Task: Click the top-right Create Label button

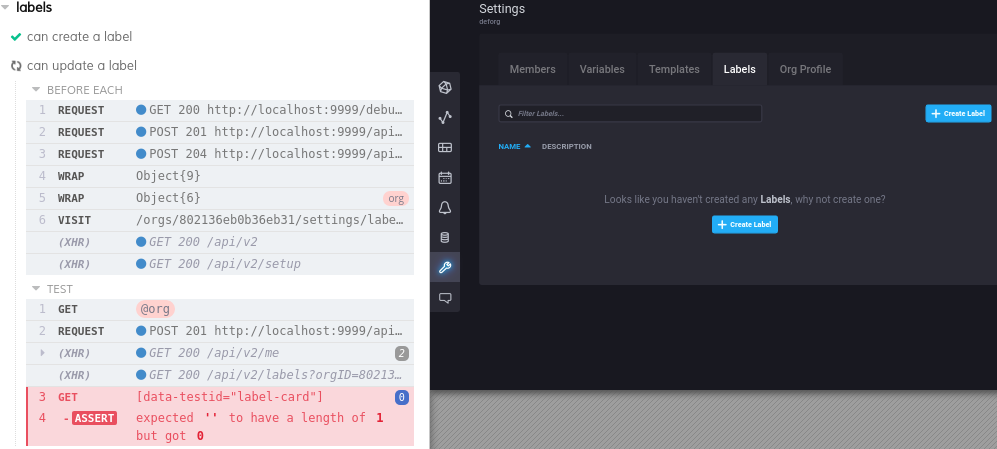Action: 958,114
